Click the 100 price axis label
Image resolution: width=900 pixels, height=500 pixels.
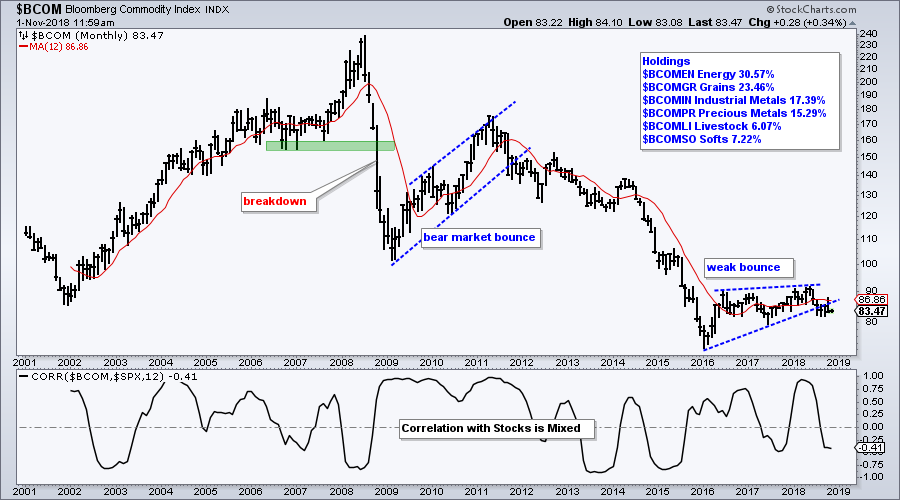869,264
